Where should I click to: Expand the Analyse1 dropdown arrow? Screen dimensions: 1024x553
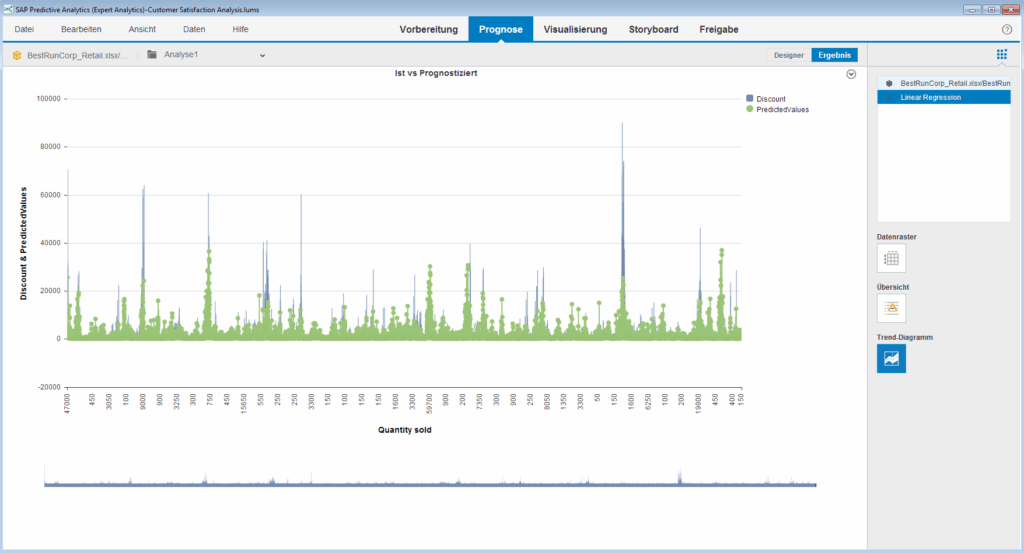262,55
